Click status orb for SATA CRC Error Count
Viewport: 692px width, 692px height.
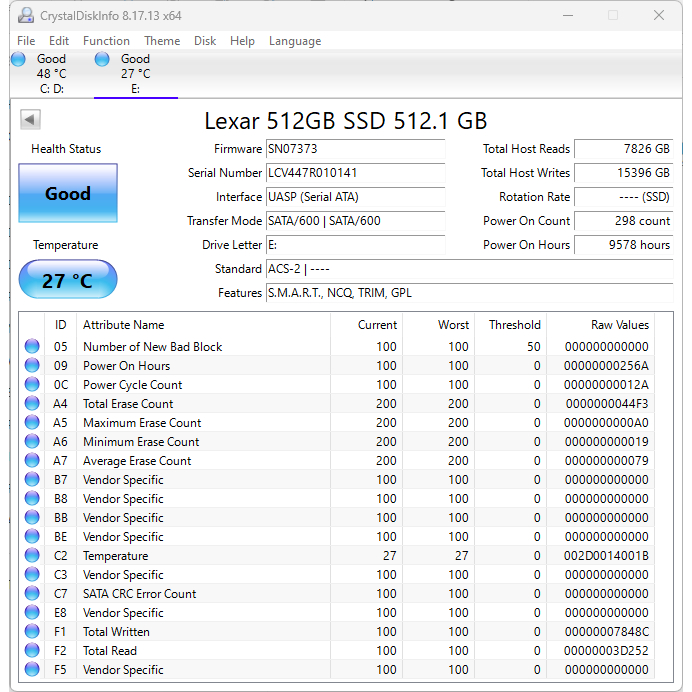coord(32,594)
